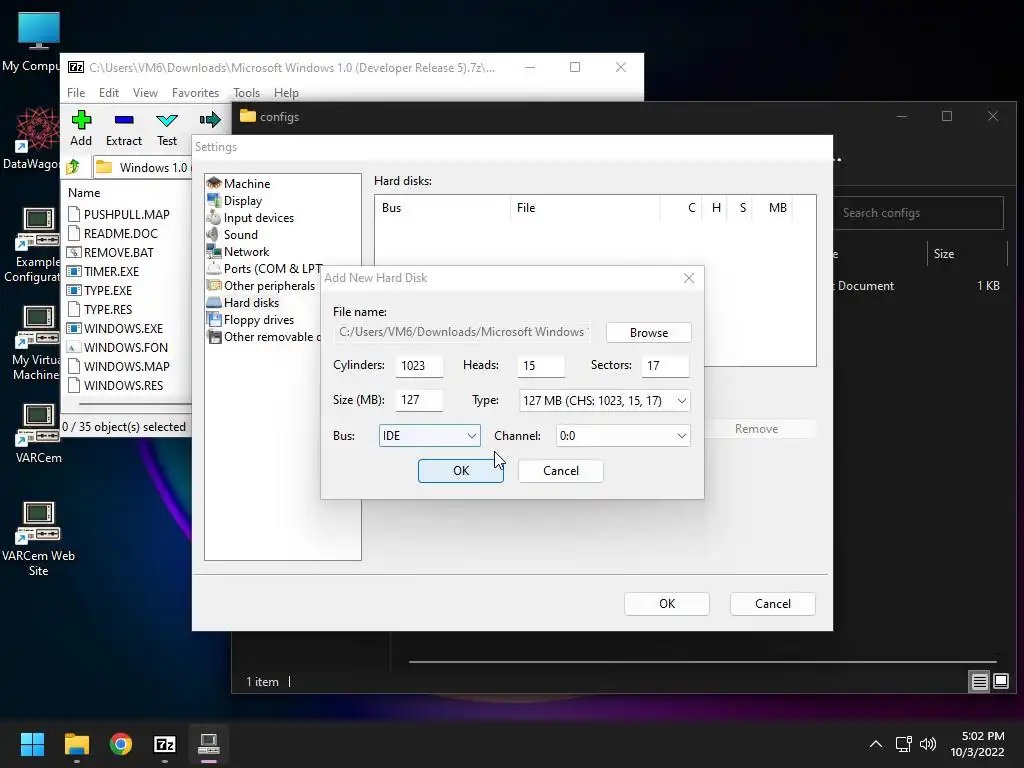Click Cancel in the Settings window
The image size is (1024, 768).
point(773,603)
